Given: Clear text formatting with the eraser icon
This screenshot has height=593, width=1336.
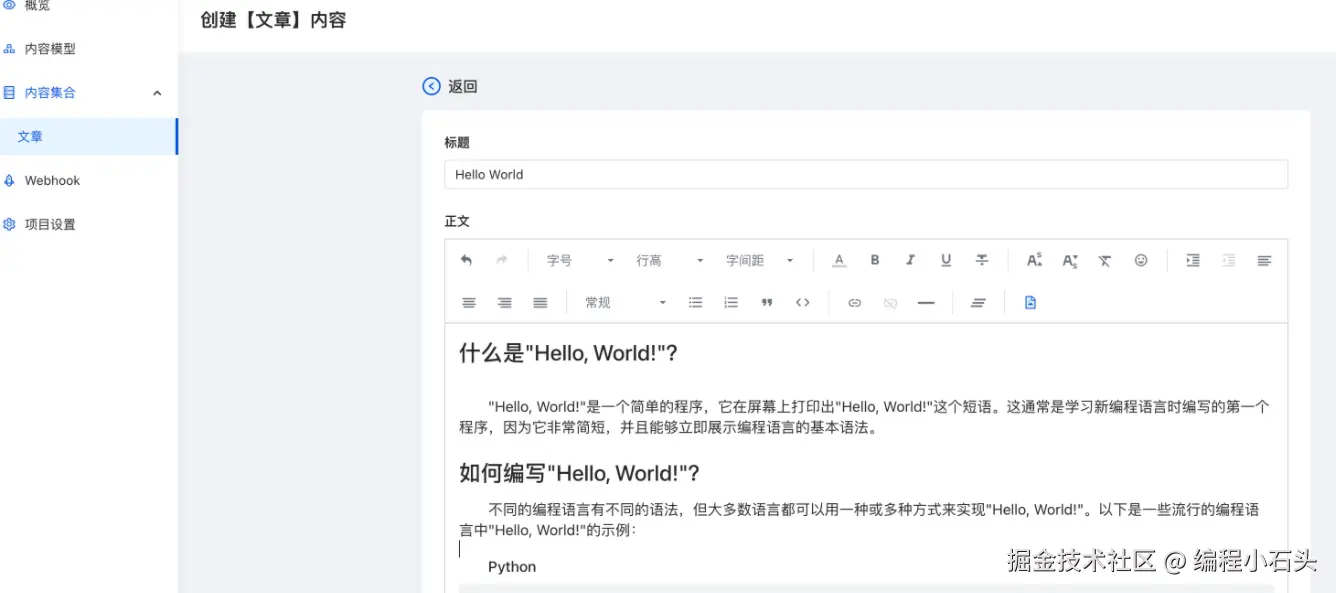Looking at the screenshot, I should click(x=1105, y=260).
